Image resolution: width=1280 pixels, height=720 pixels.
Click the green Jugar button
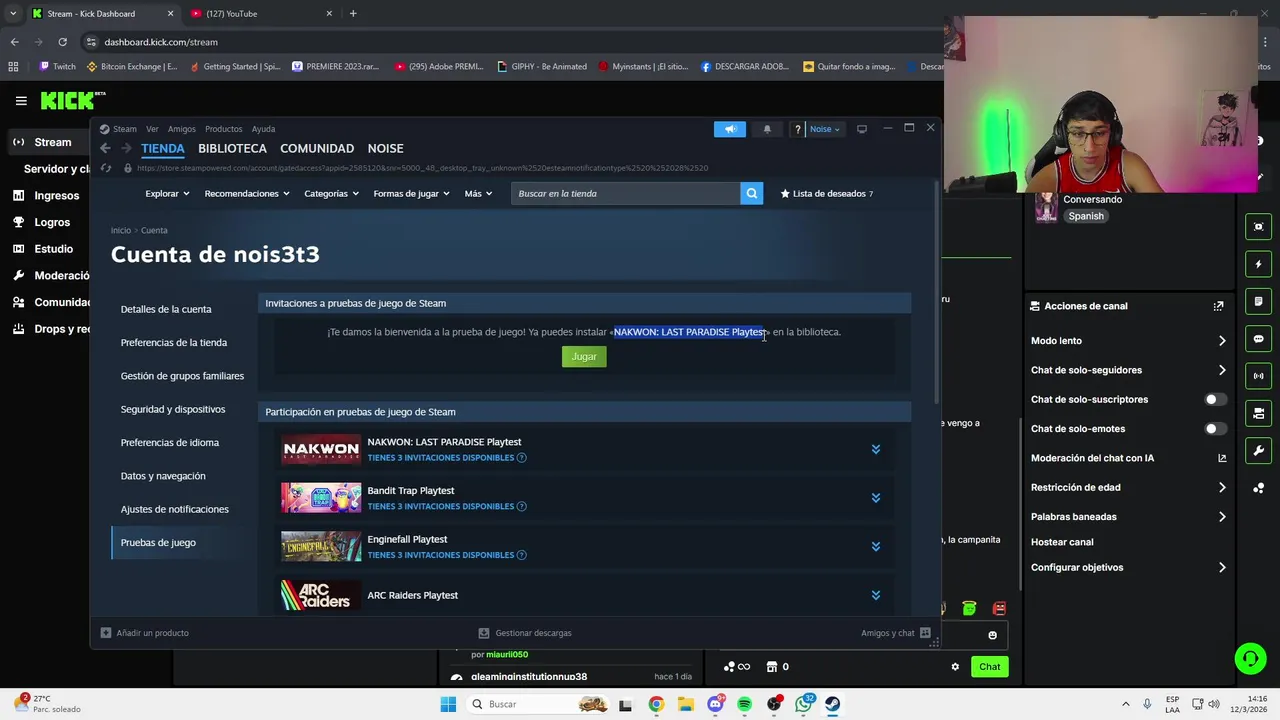tap(584, 356)
